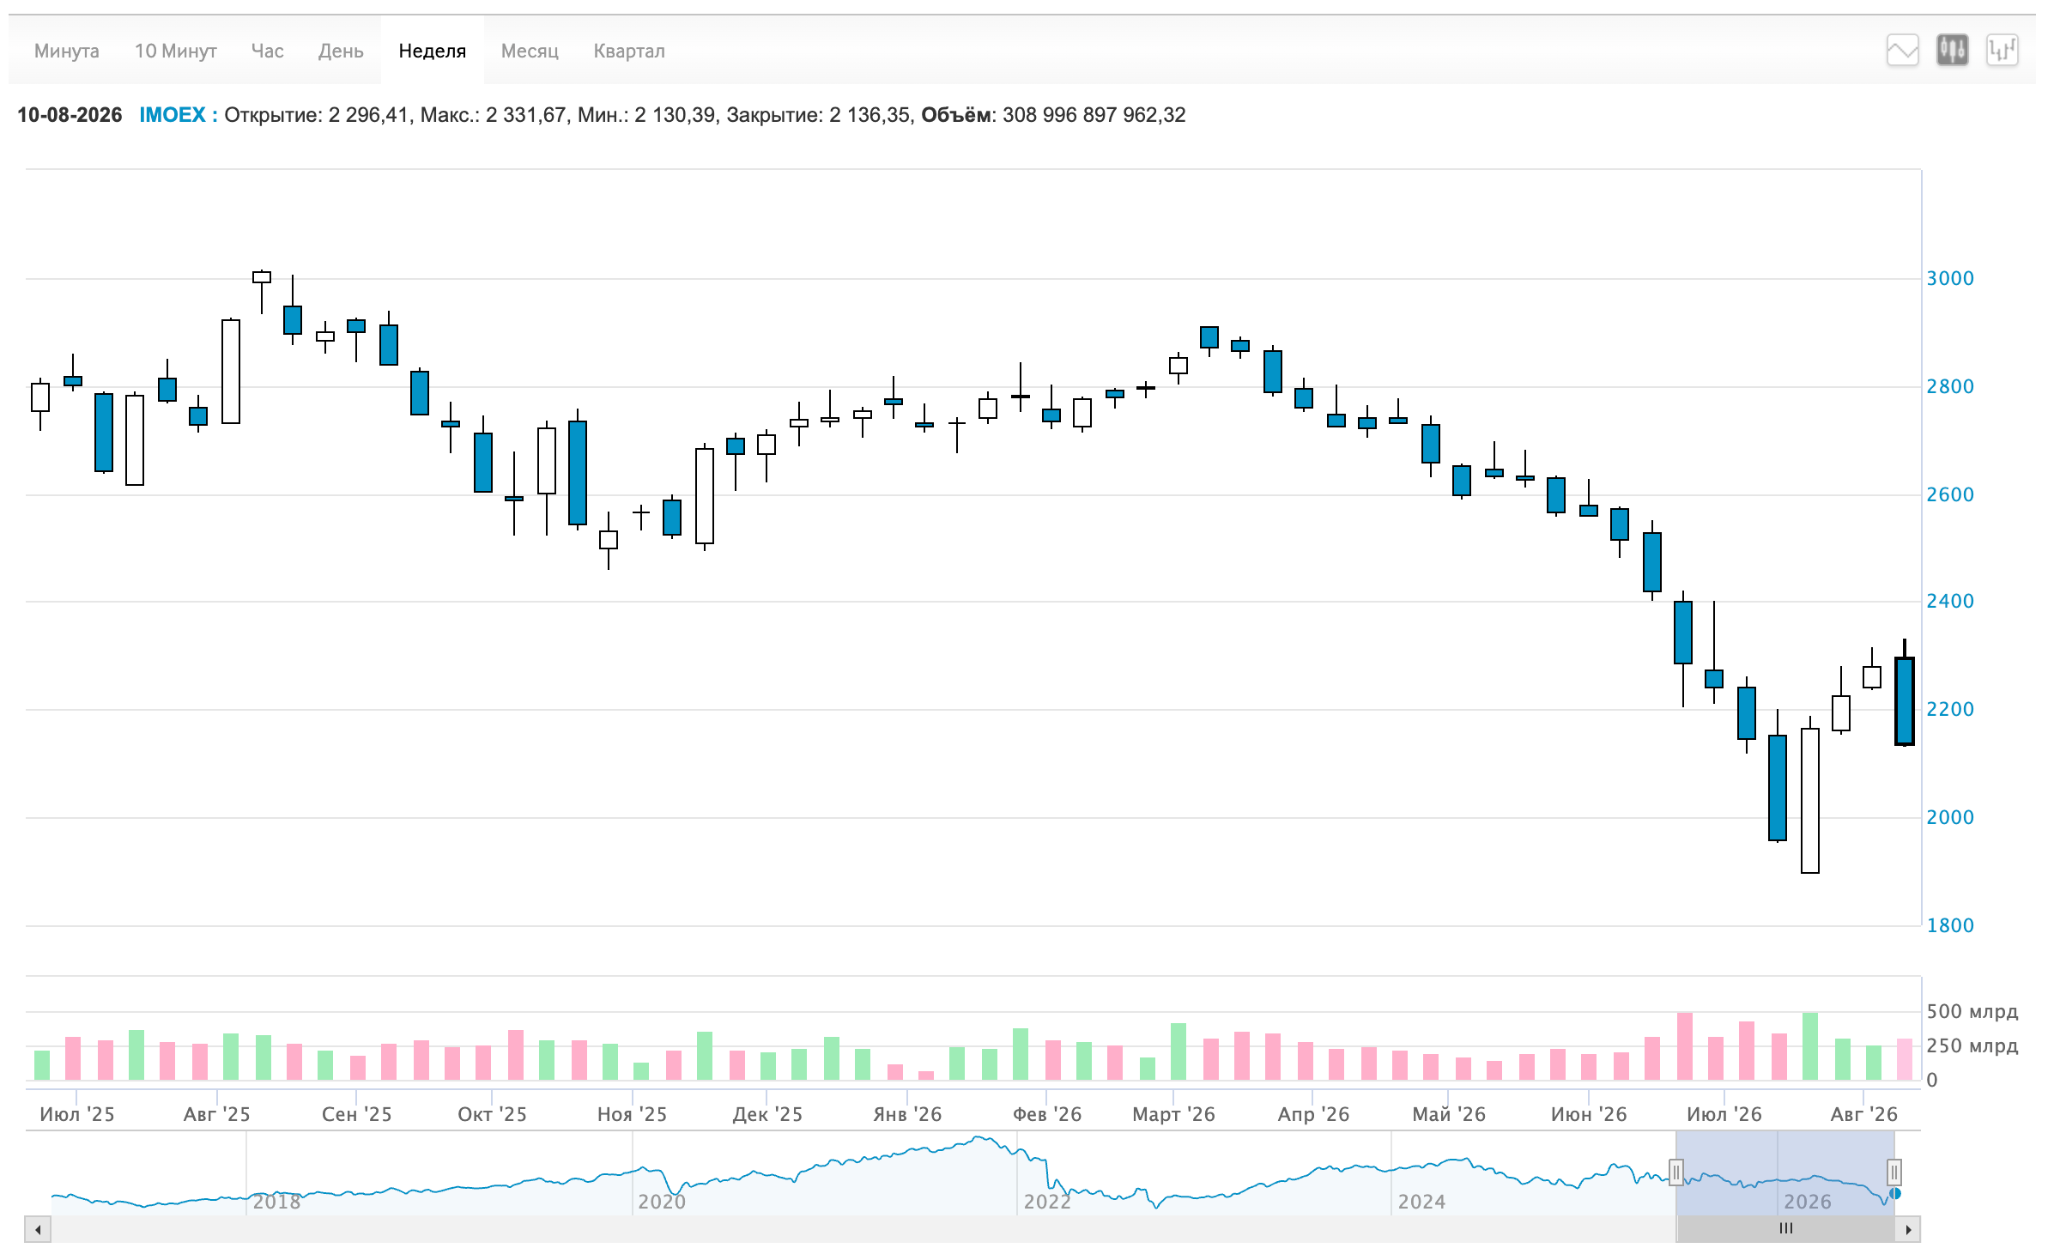
Task: Grab the left range handle in navigator
Action: pyautogui.click(x=1676, y=1172)
